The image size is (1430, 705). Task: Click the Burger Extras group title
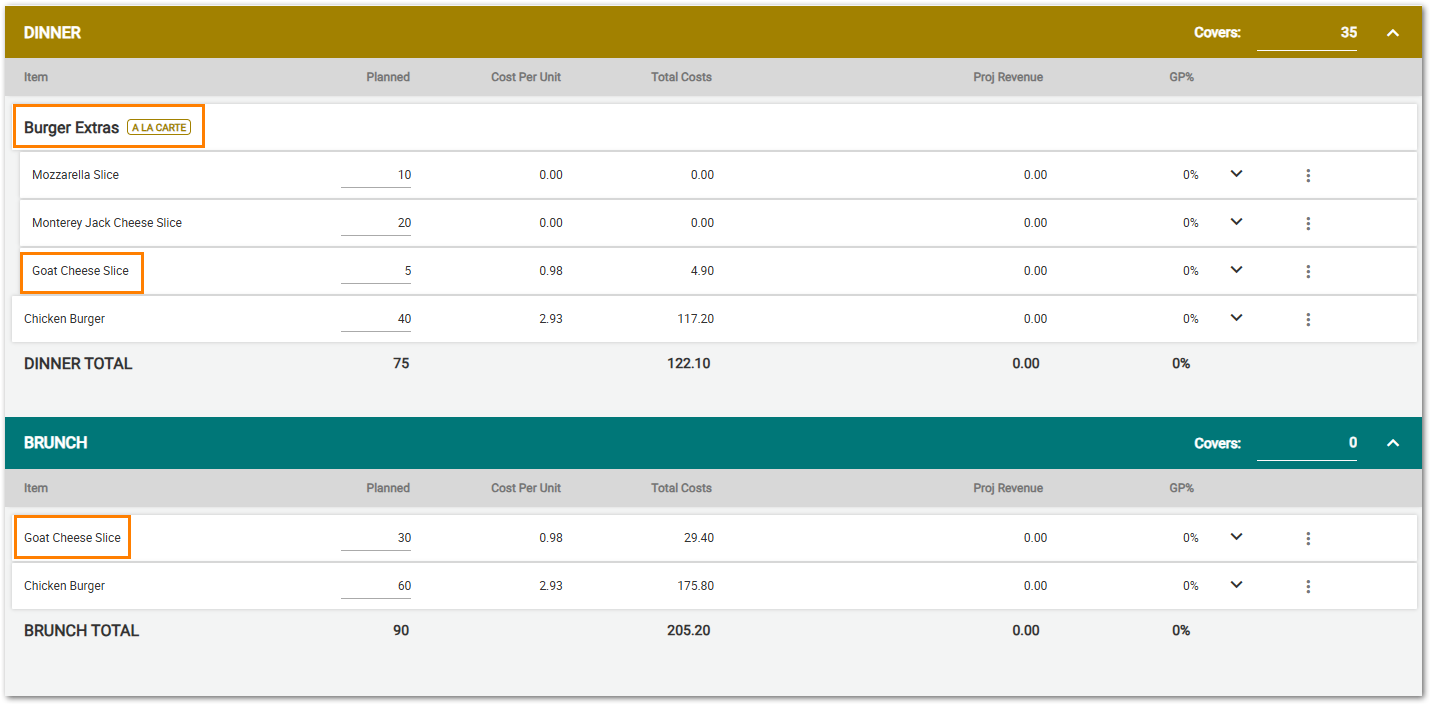coord(71,128)
